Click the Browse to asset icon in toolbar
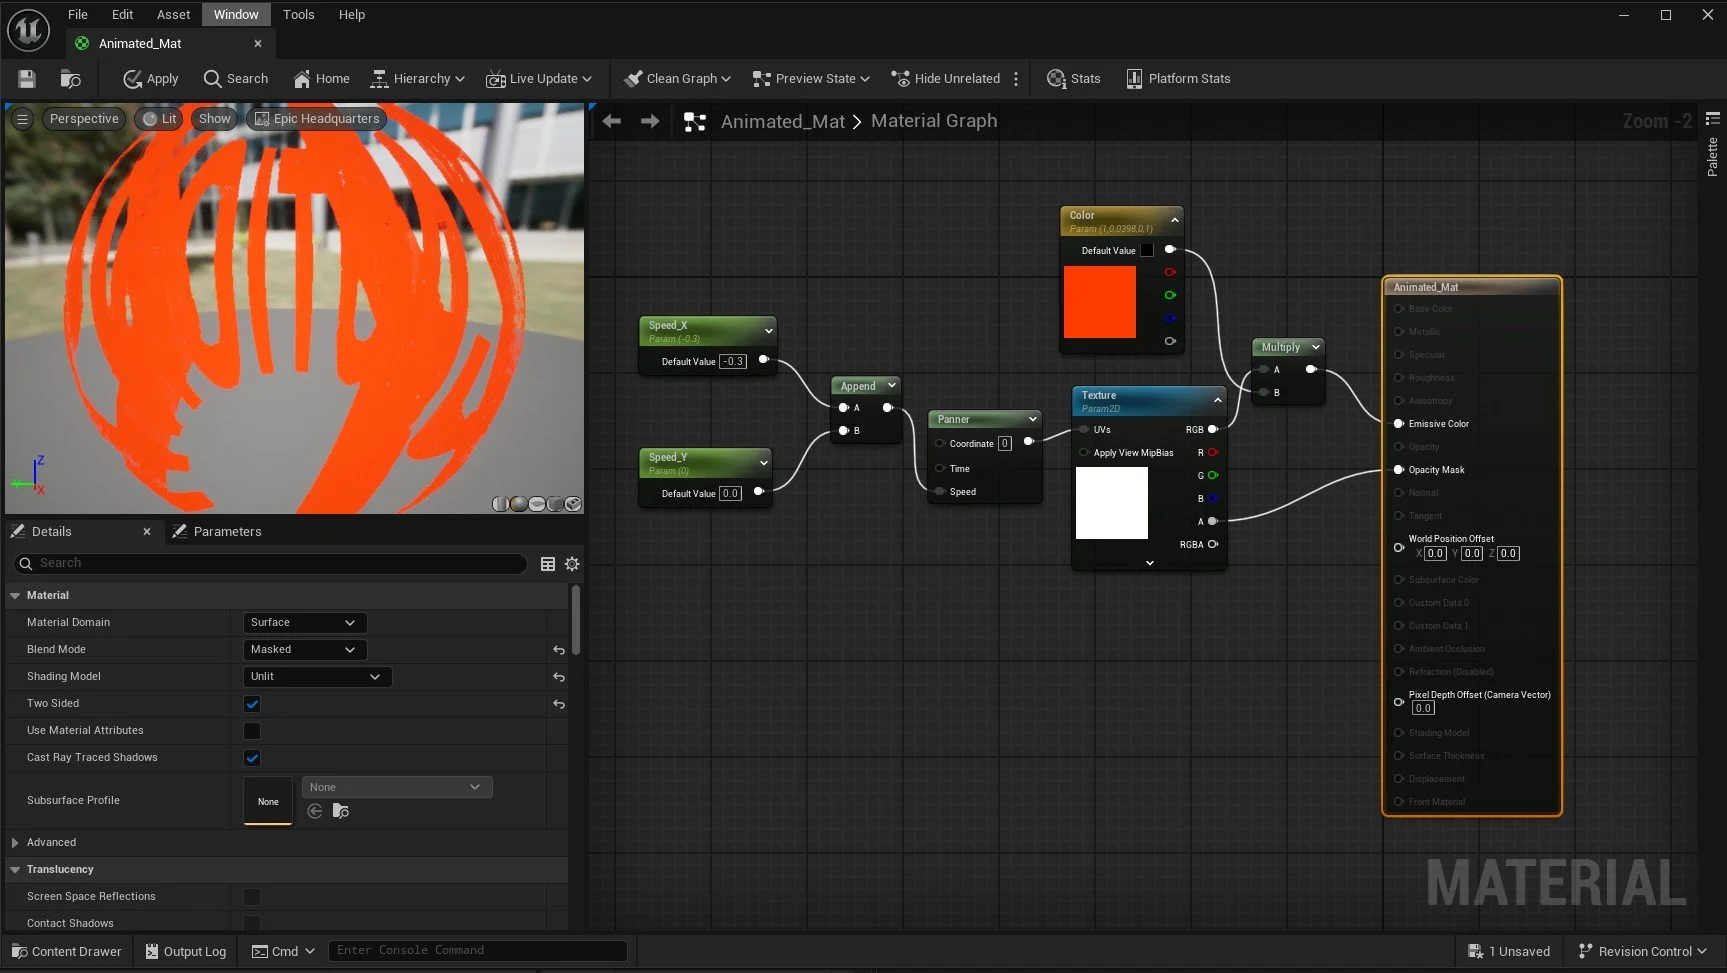The image size is (1727, 973). pos(70,79)
